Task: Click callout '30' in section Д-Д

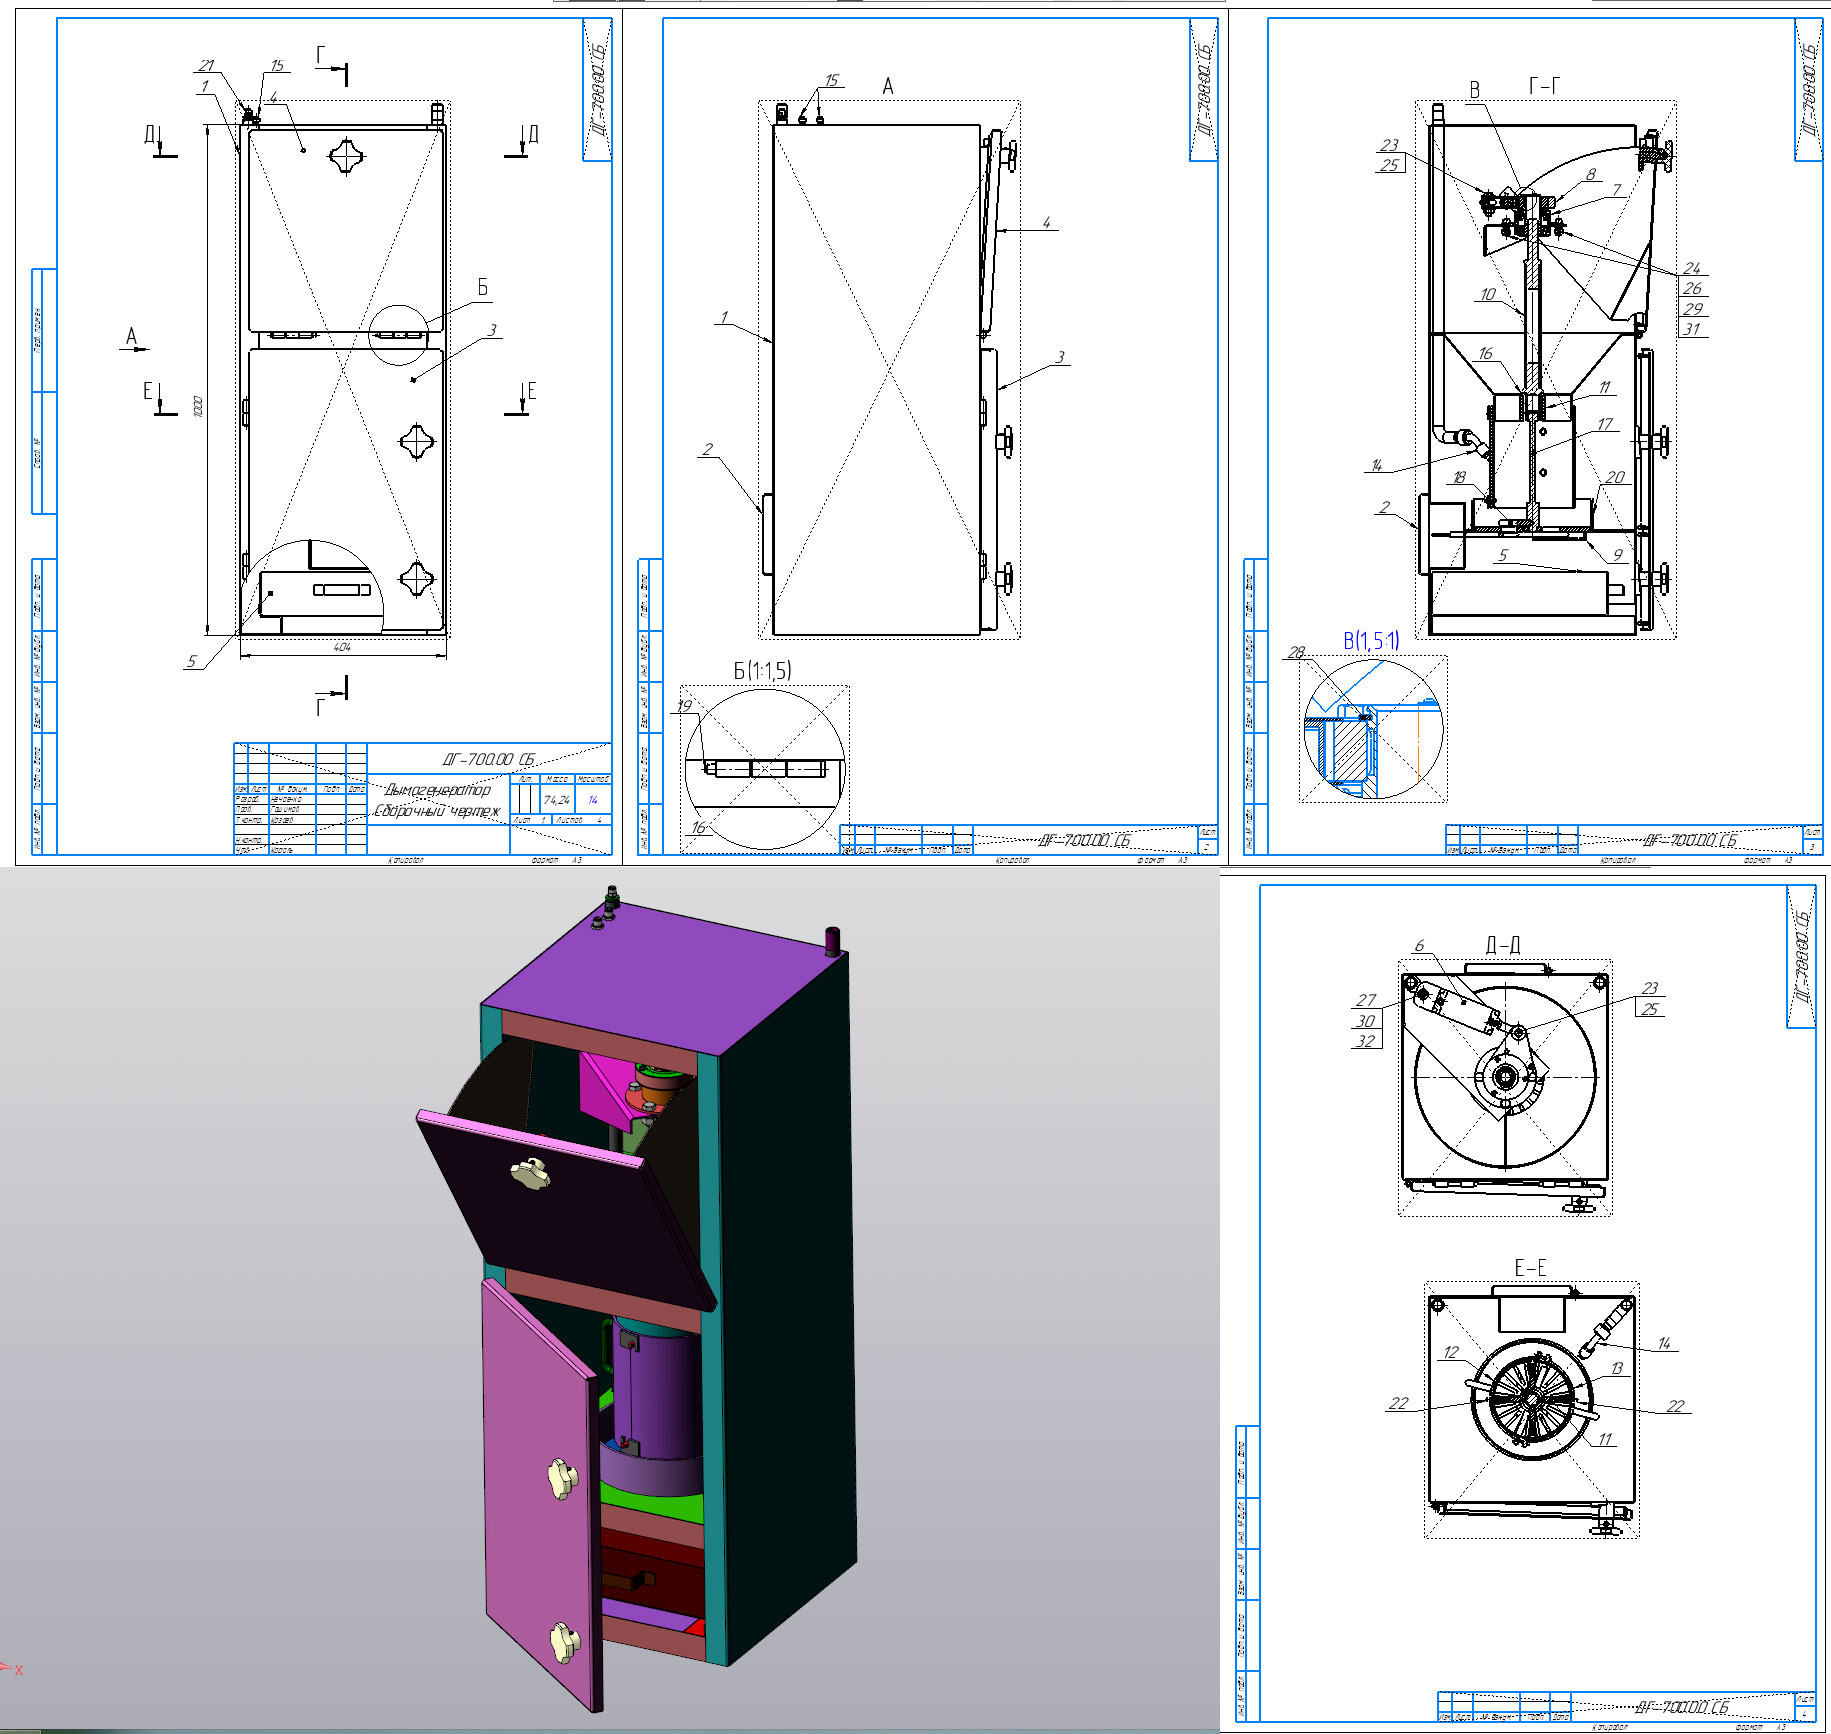Action: [1366, 1021]
